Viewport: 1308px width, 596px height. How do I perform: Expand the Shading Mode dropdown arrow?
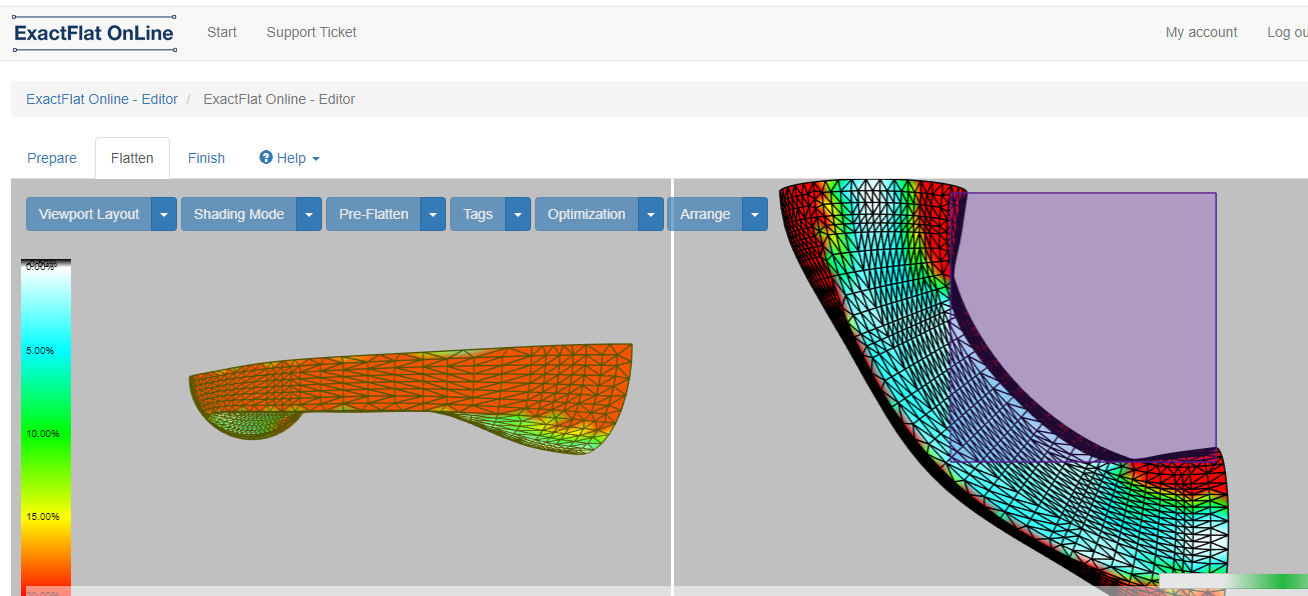pyautogui.click(x=309, y=214)
